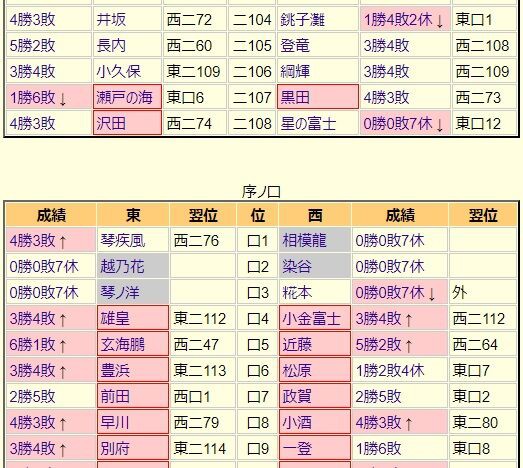523x468 pixels.
Task: Open the 瀬戸の海 wrestler link
Action: click(x=124, y=97)
